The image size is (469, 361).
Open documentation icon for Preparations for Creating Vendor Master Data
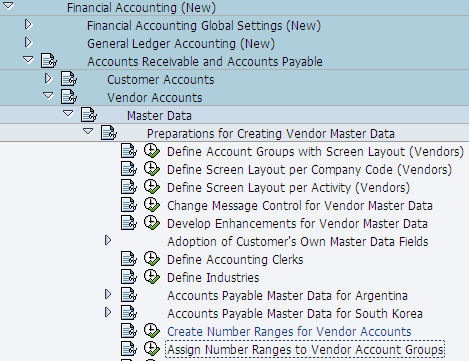pyautogui.click(x=109, y=133)
